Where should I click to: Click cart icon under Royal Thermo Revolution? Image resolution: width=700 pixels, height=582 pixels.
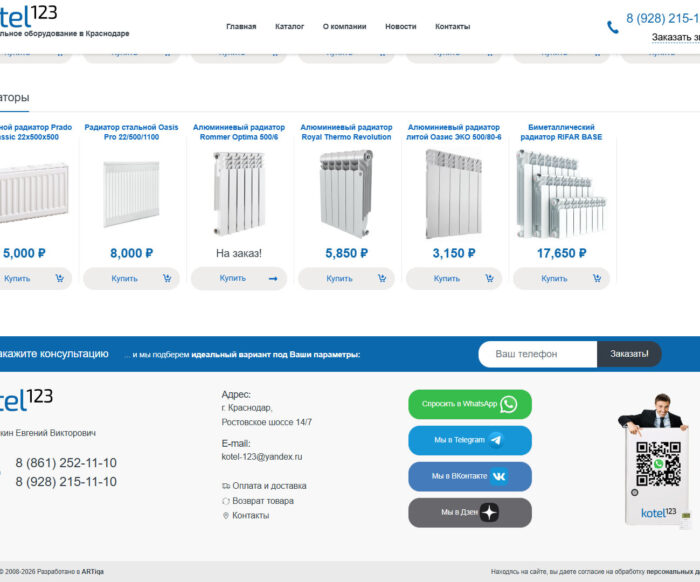click(x=381, y=279)
